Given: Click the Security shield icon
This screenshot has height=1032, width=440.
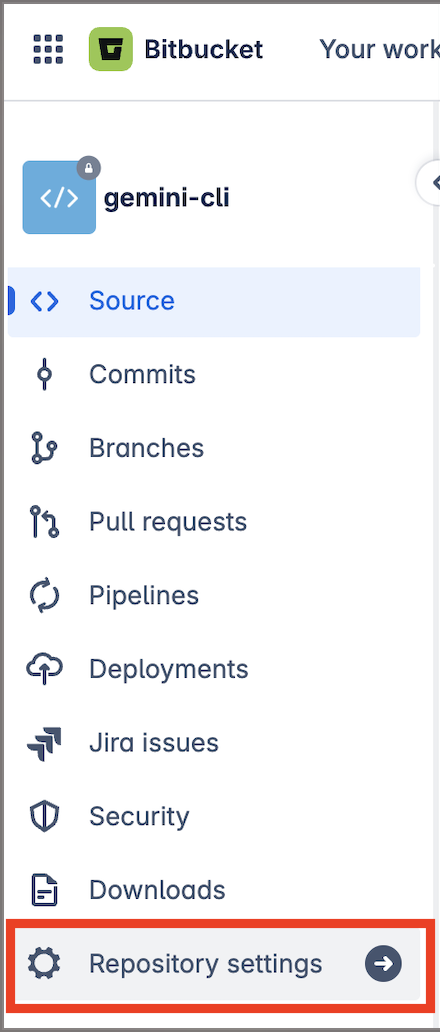Looking at the screenshot, I should [x=45, y=817].
